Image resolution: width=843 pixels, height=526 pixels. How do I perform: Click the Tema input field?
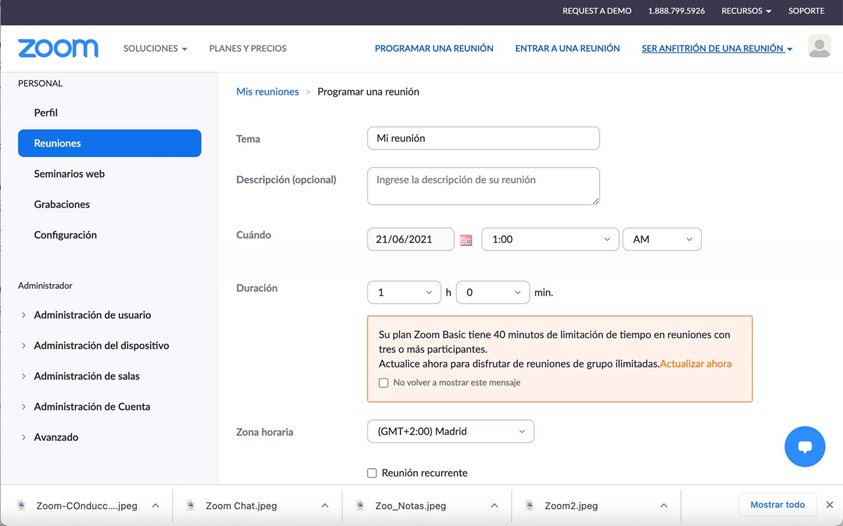pos(483,138)
